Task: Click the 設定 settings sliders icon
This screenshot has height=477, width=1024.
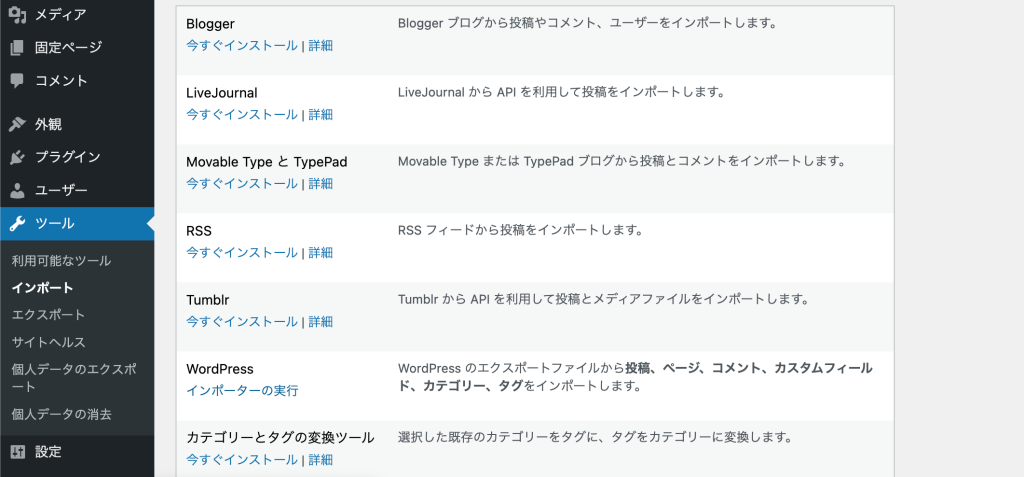Action: point(18,452)
